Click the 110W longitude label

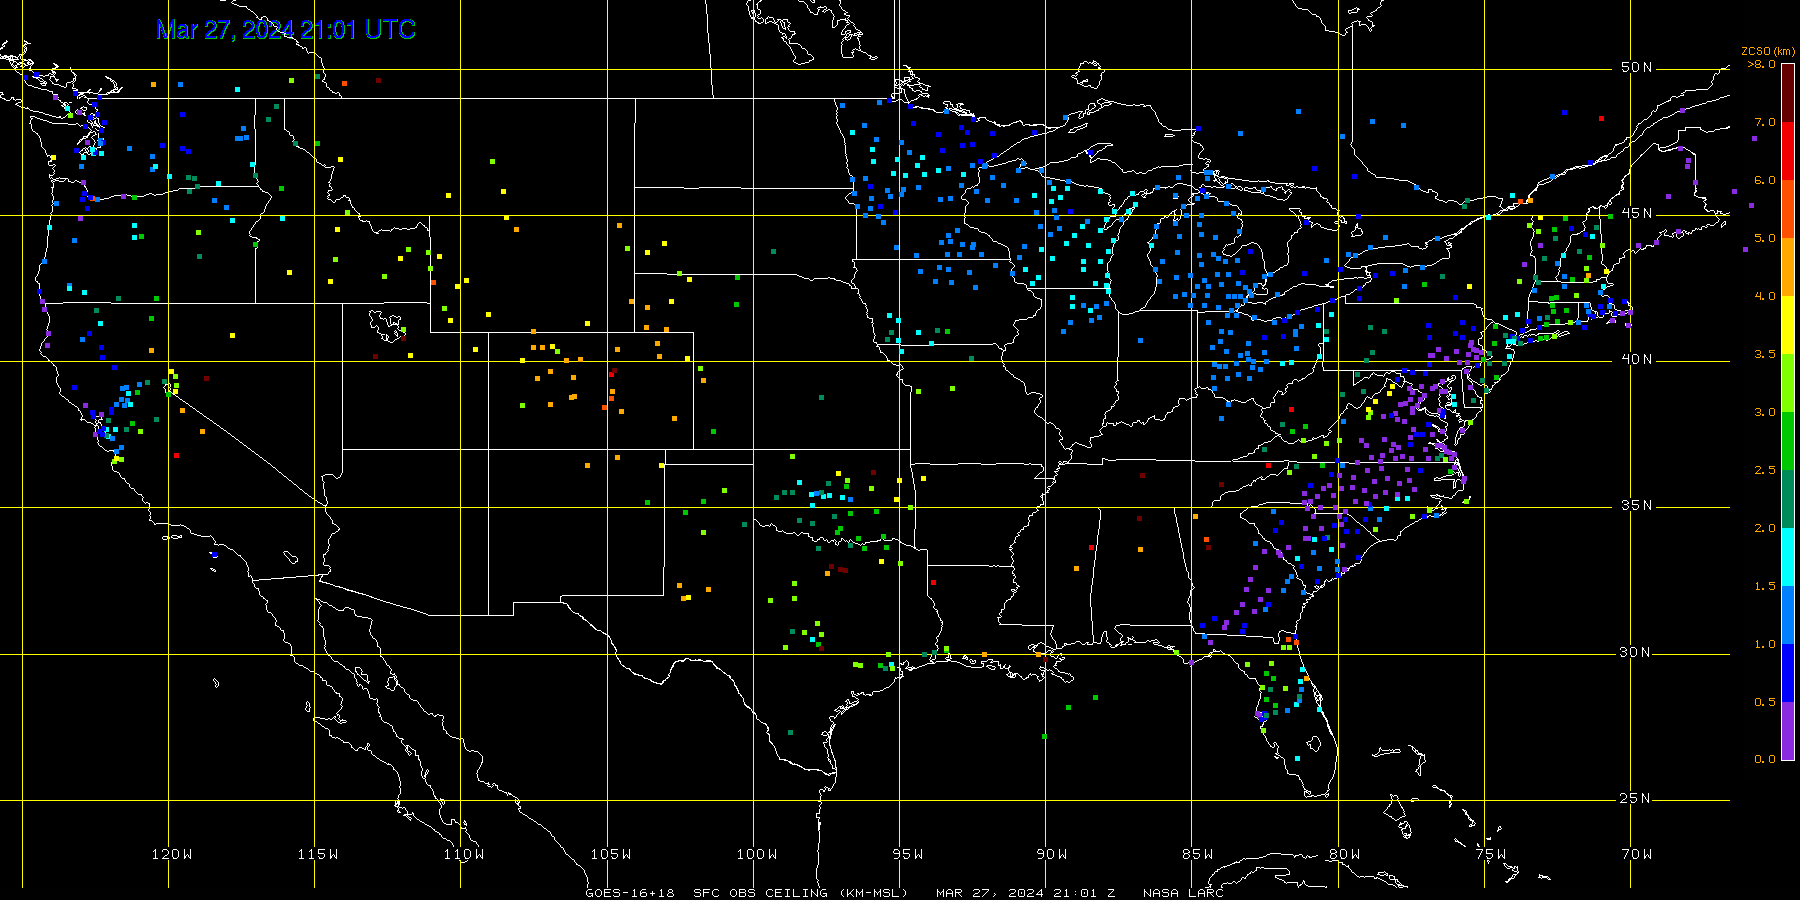464,854
